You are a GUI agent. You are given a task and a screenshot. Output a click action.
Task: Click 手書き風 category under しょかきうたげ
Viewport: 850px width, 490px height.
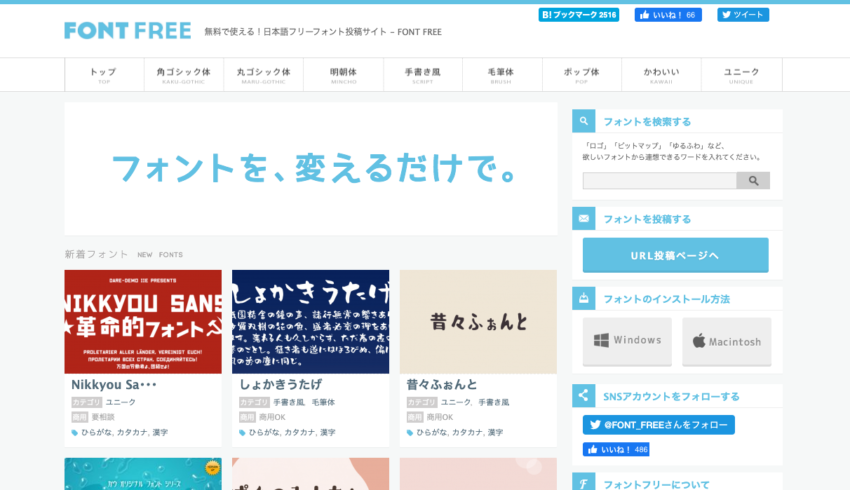coord(288,402)
